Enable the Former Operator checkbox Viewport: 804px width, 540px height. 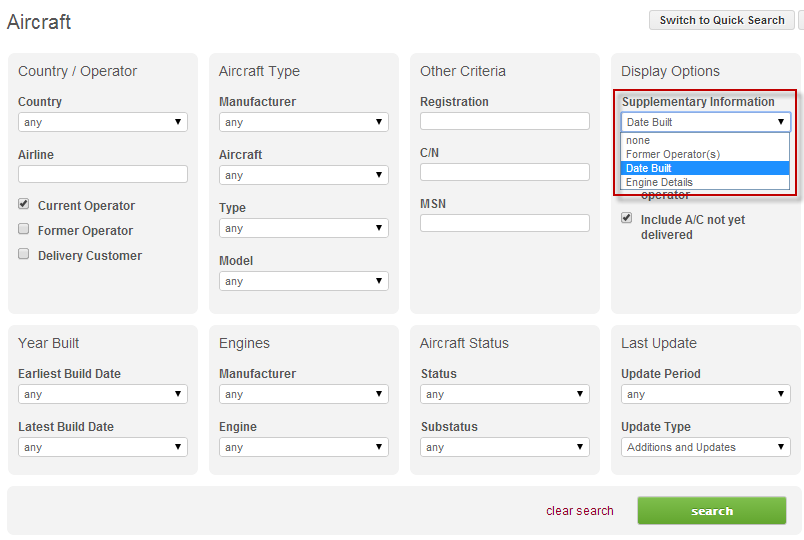(24, 229)
